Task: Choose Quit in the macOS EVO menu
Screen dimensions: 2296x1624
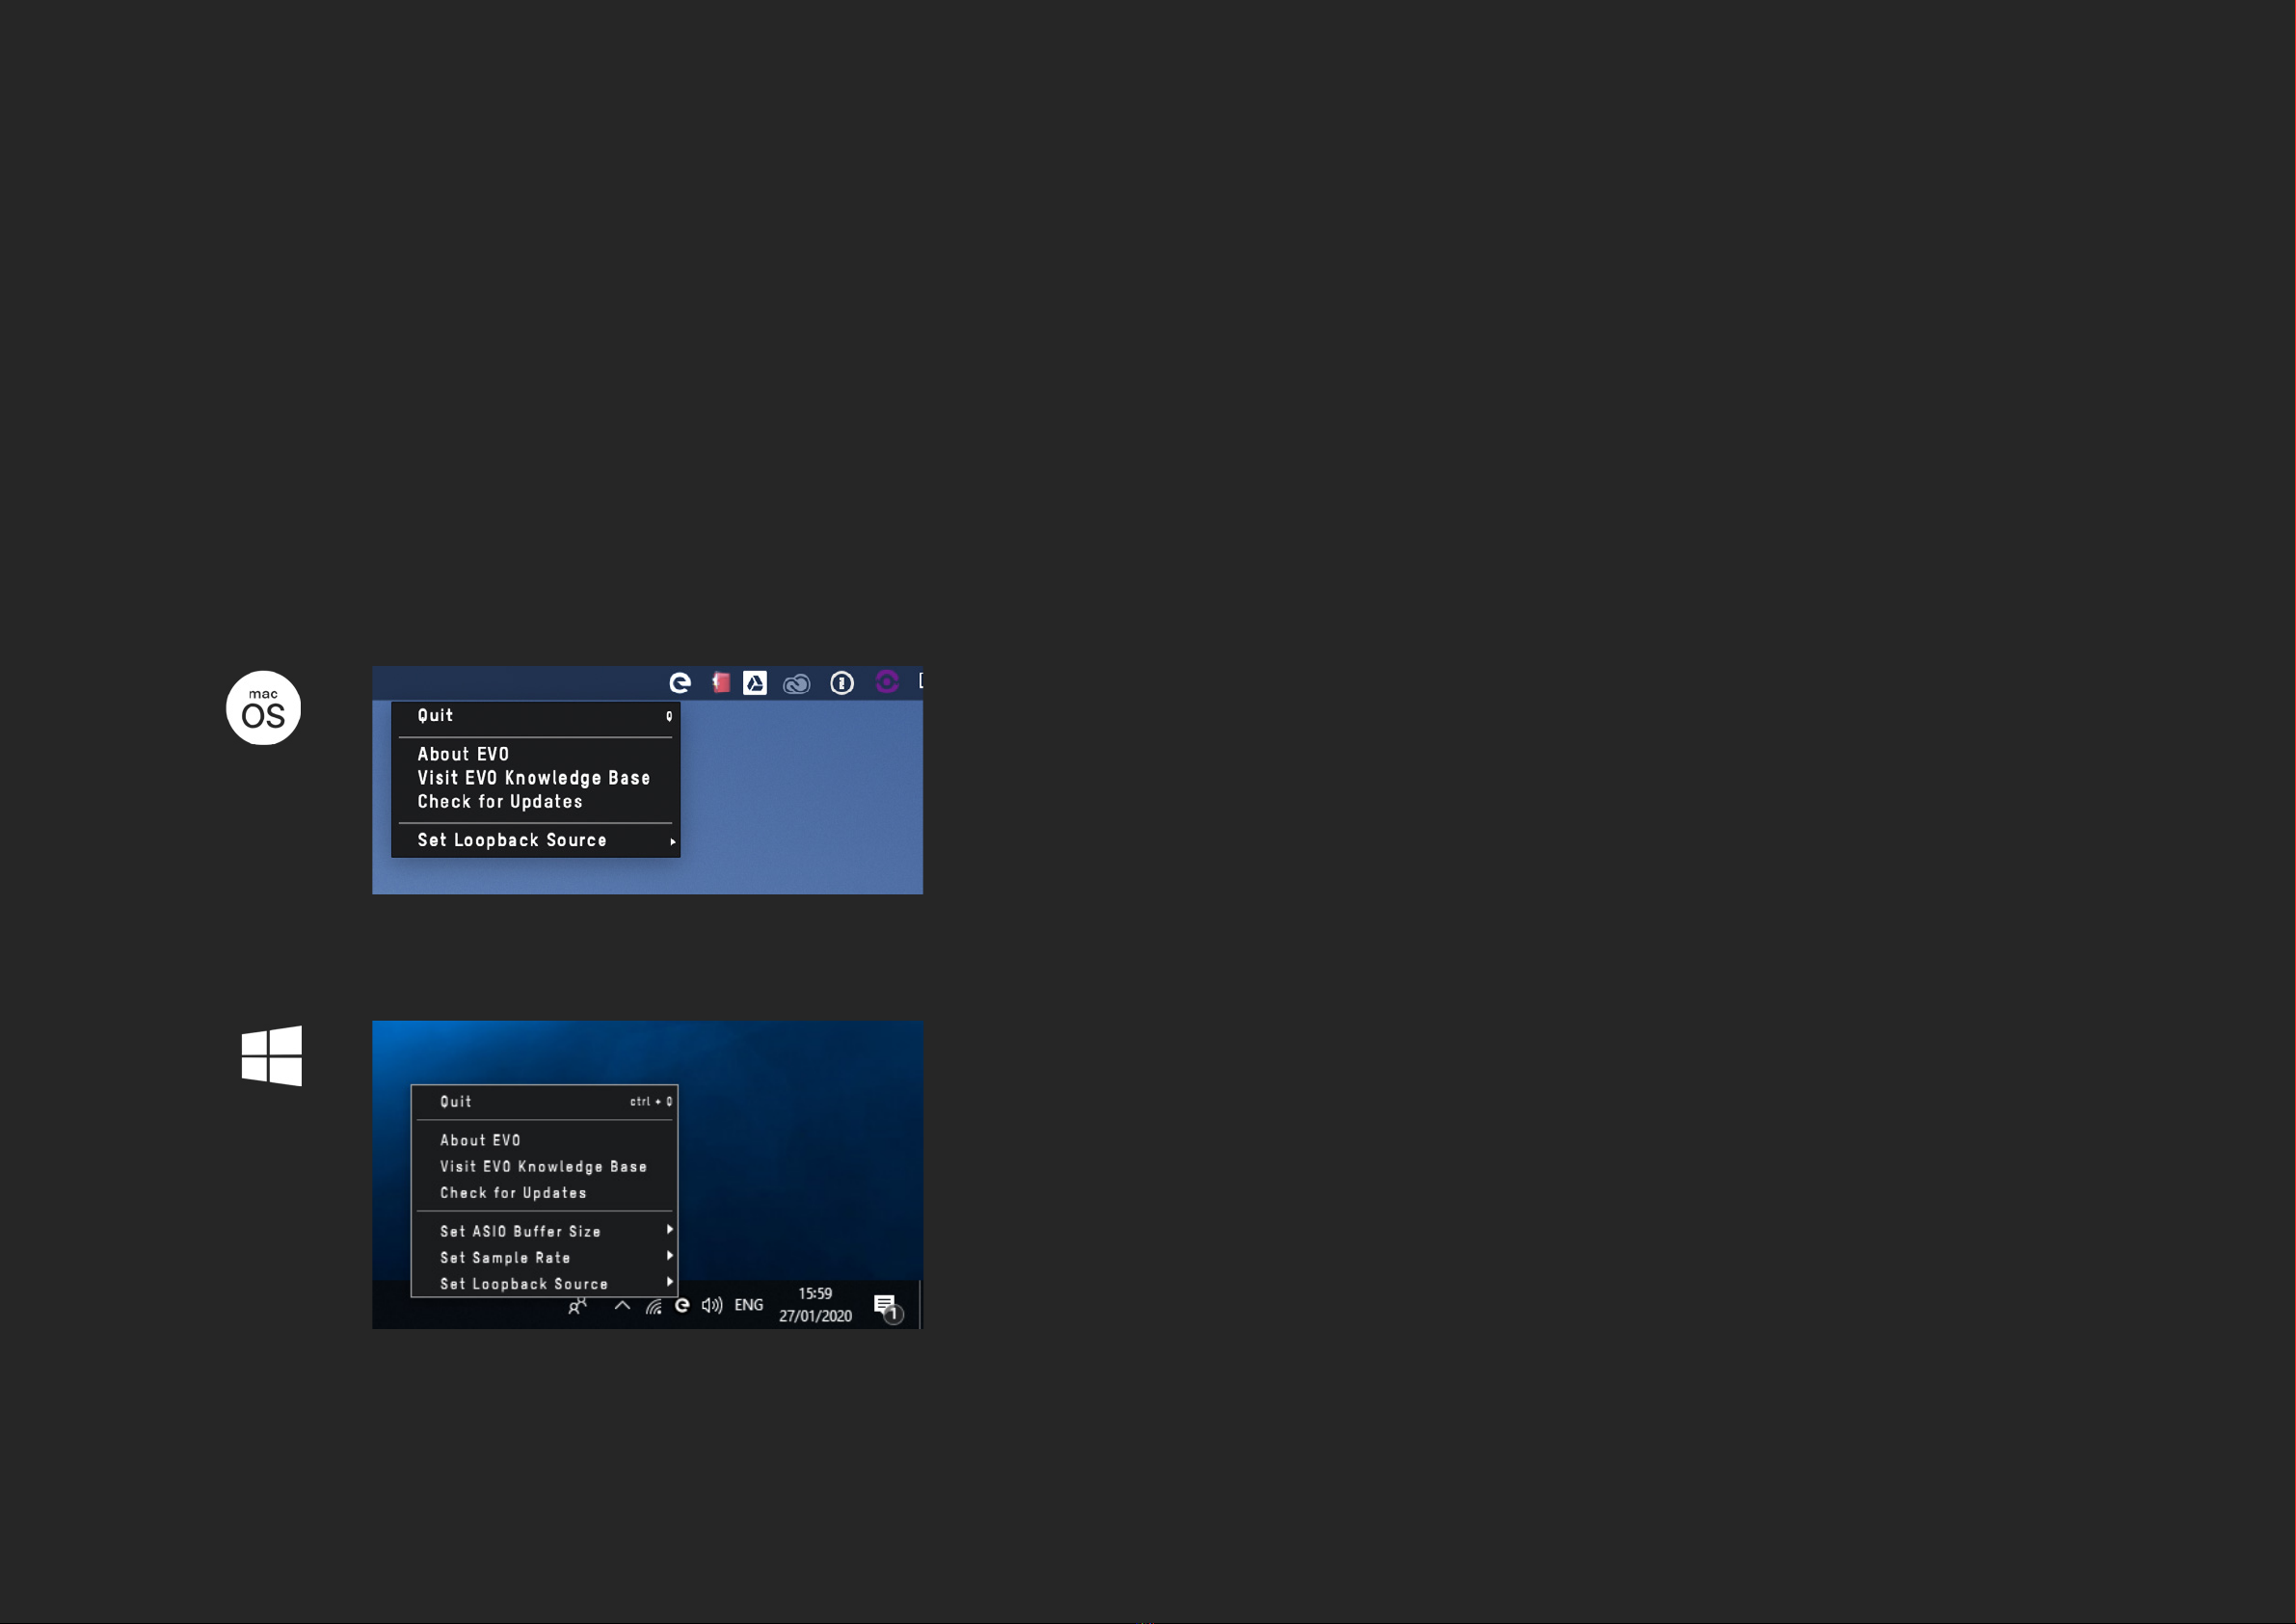Action: pyautogui.click(x=536, y=716)
